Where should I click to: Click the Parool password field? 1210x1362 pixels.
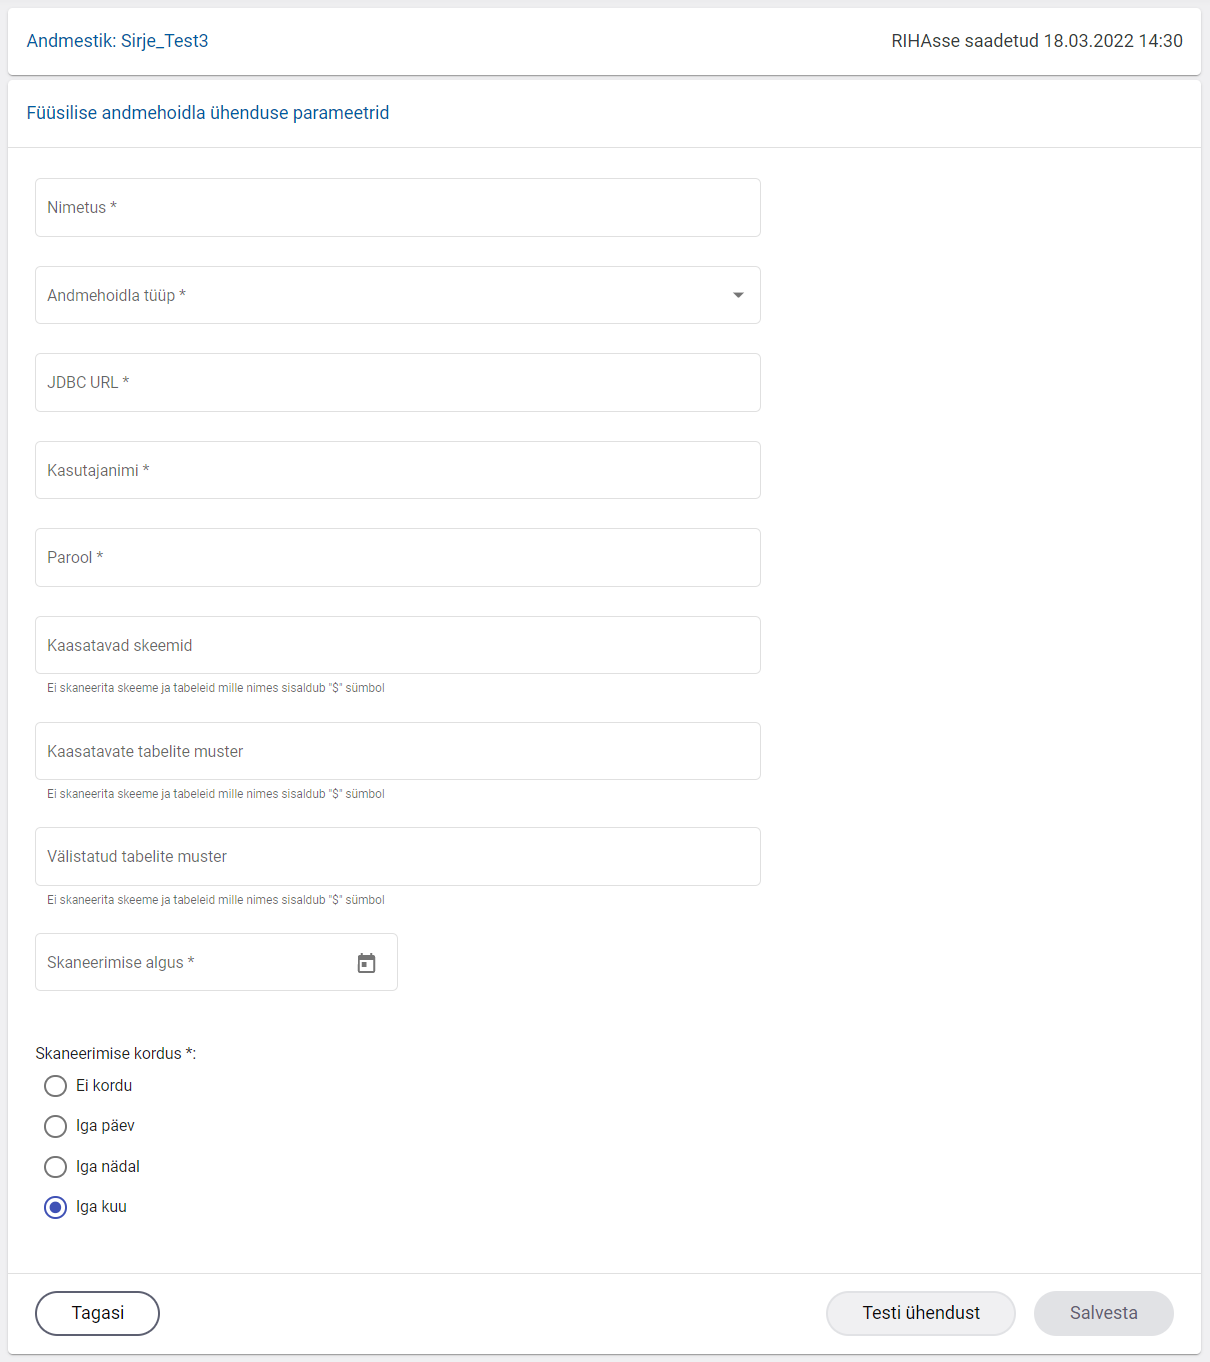[x=397, y=558]
